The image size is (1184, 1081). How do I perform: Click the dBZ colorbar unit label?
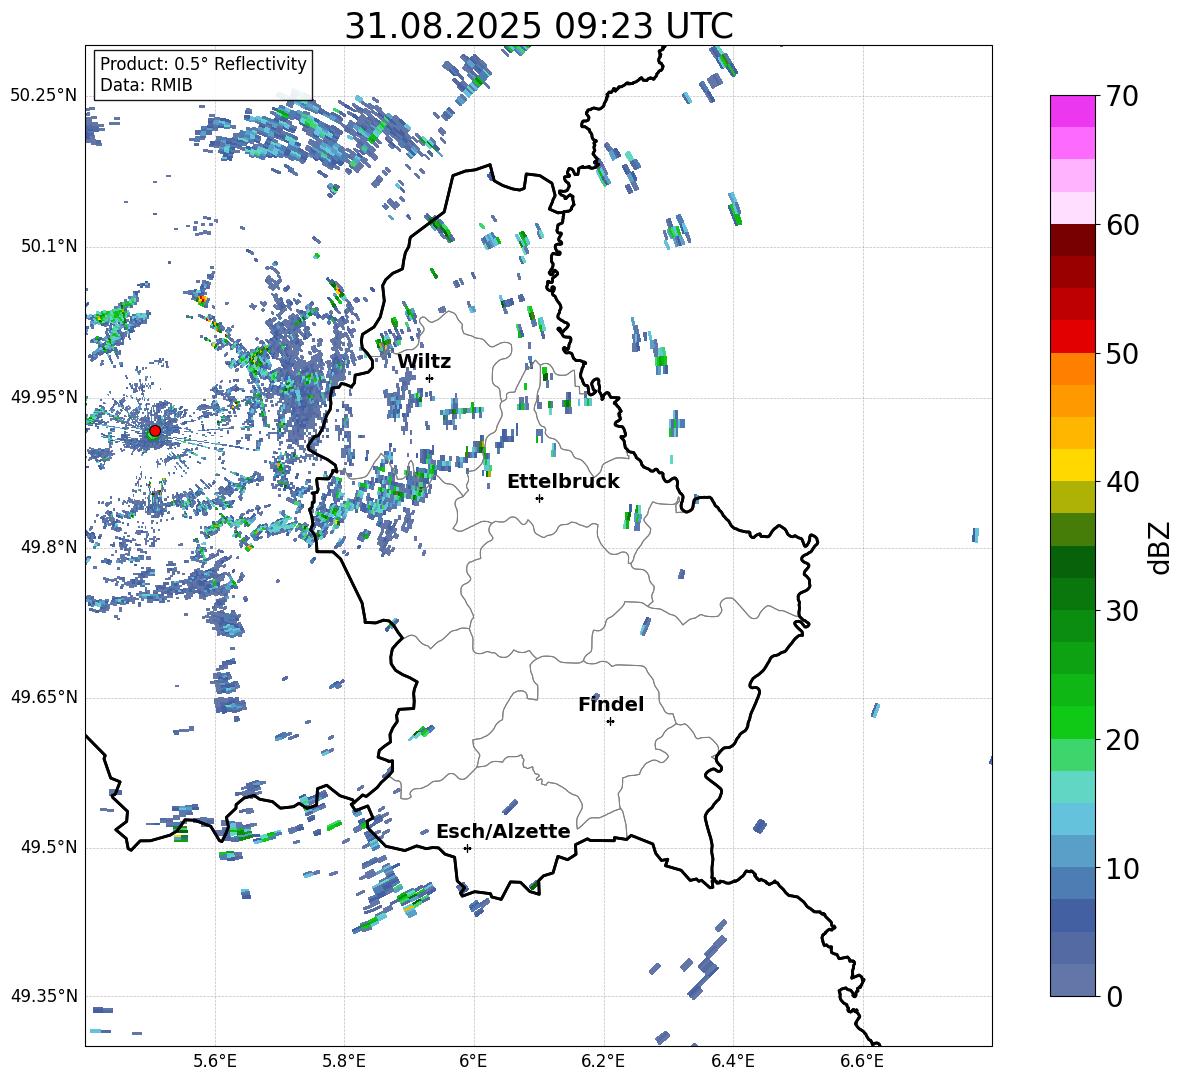click(1161, 547)
